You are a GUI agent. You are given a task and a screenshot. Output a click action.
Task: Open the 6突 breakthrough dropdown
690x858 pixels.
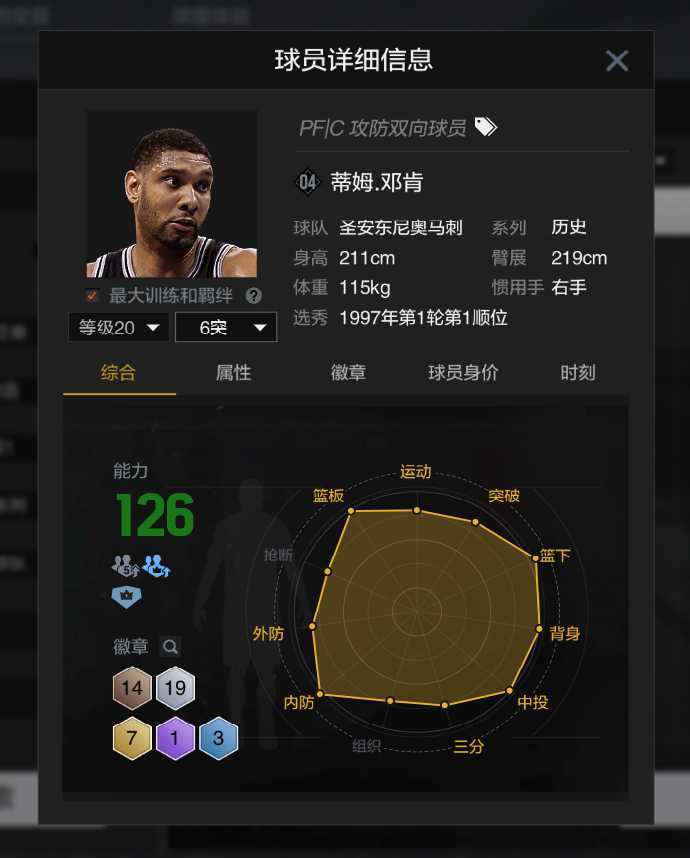click(x=226, y=327)
